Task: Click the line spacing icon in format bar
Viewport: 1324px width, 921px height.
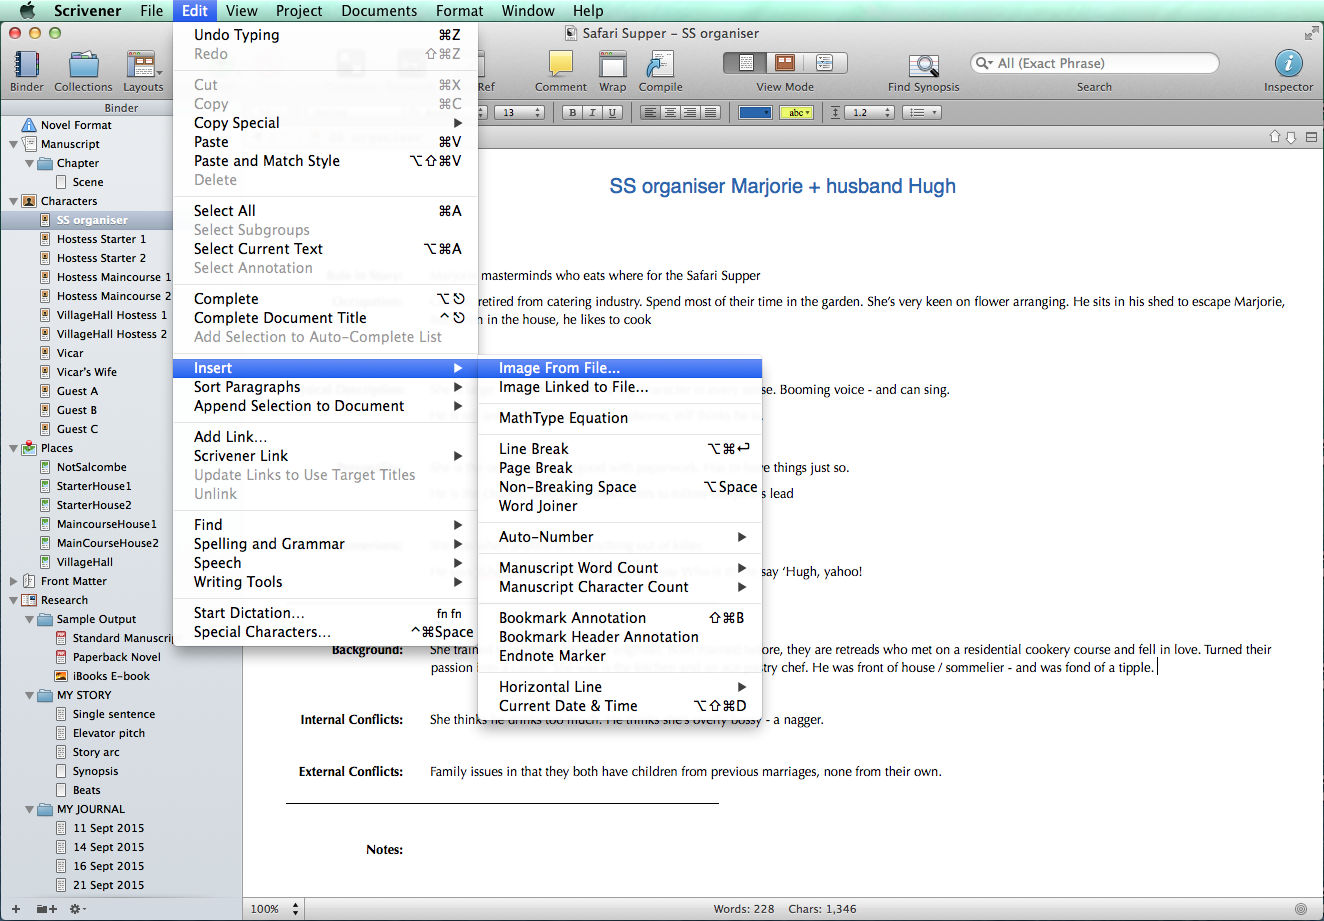Action: 836,113
